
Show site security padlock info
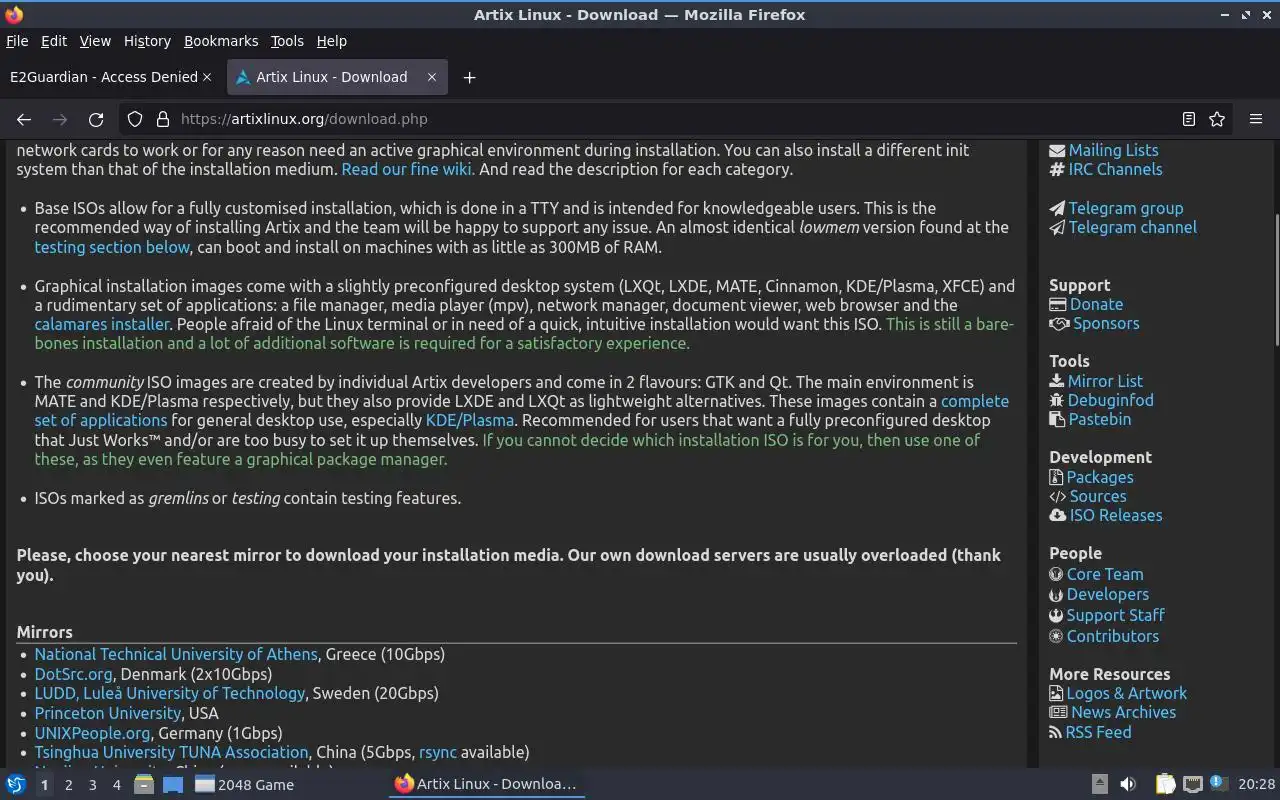click(x=162, y=119)
